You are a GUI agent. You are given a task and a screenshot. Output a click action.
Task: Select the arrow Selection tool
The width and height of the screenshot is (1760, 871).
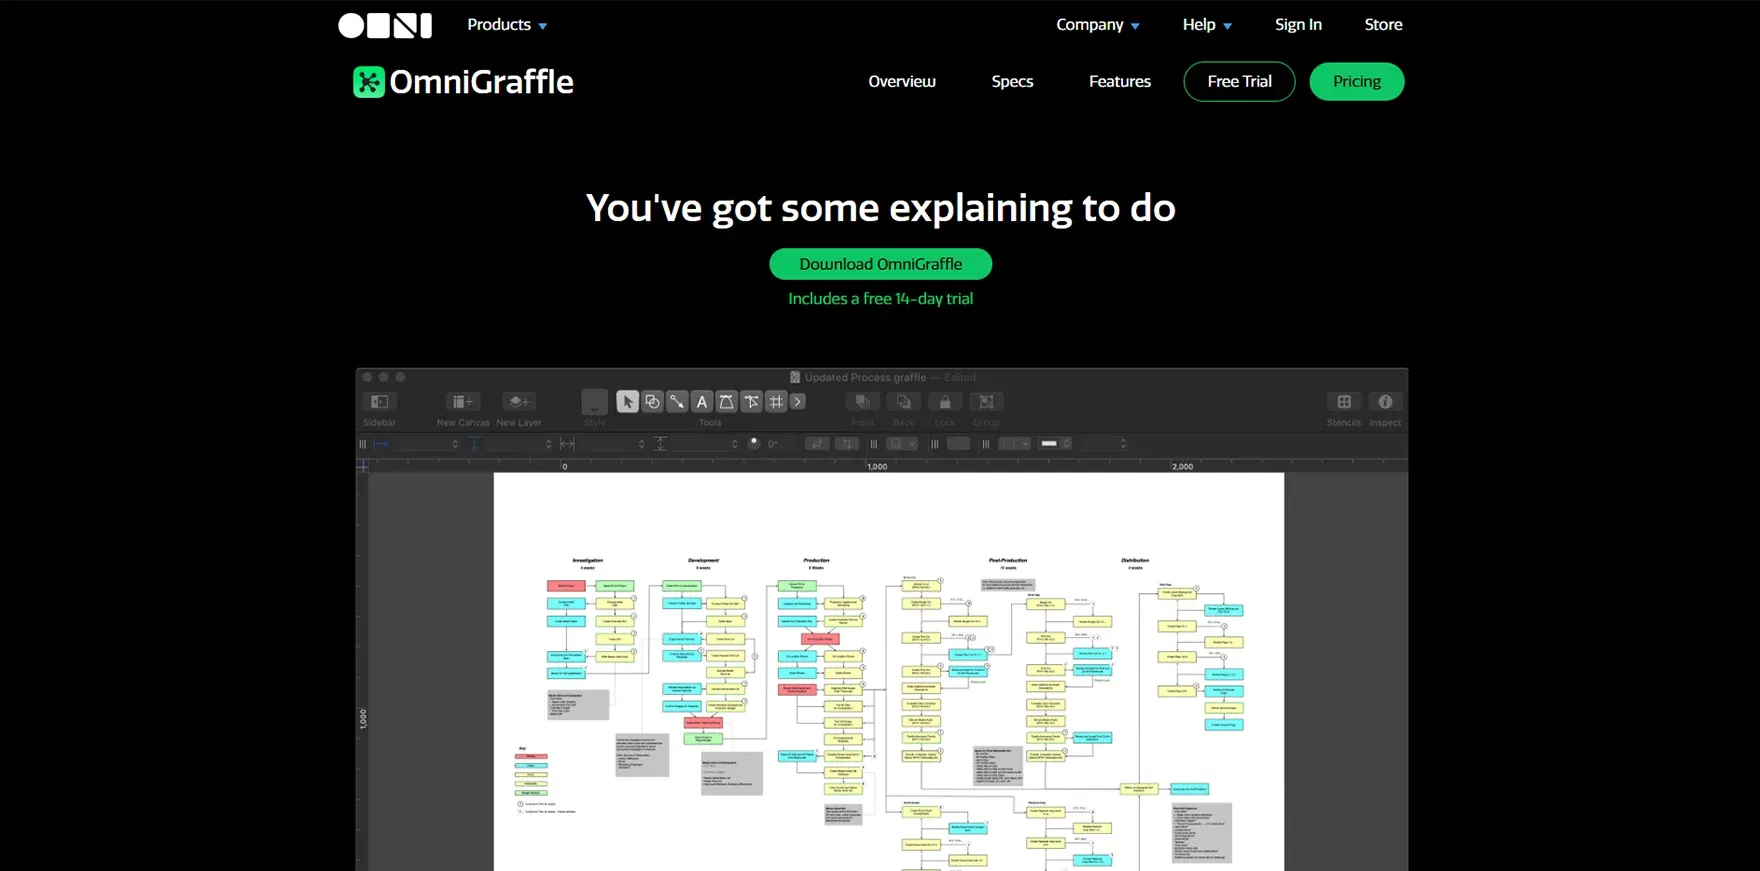pyautogui.click(x=627, y=402)
